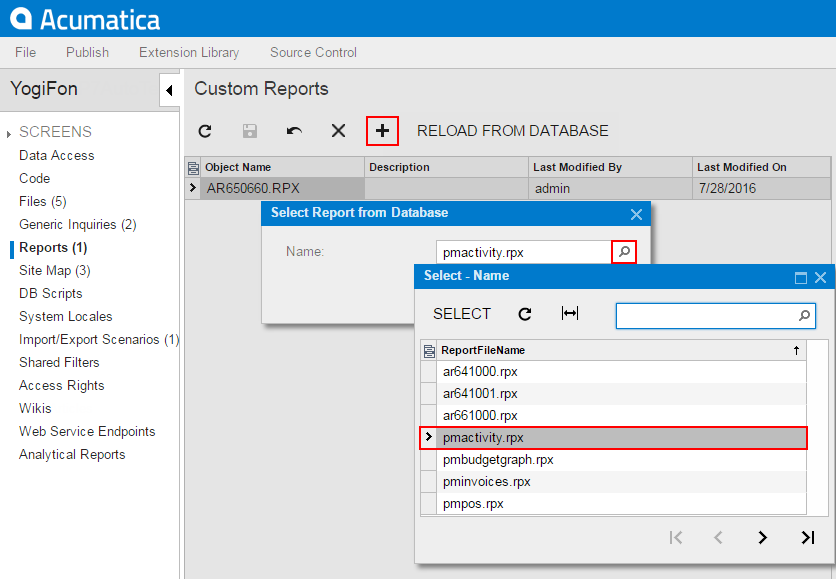Open the Extension Library menu
Image resolution: width=836 pixels, height=579 pixels.
point(189,52)
